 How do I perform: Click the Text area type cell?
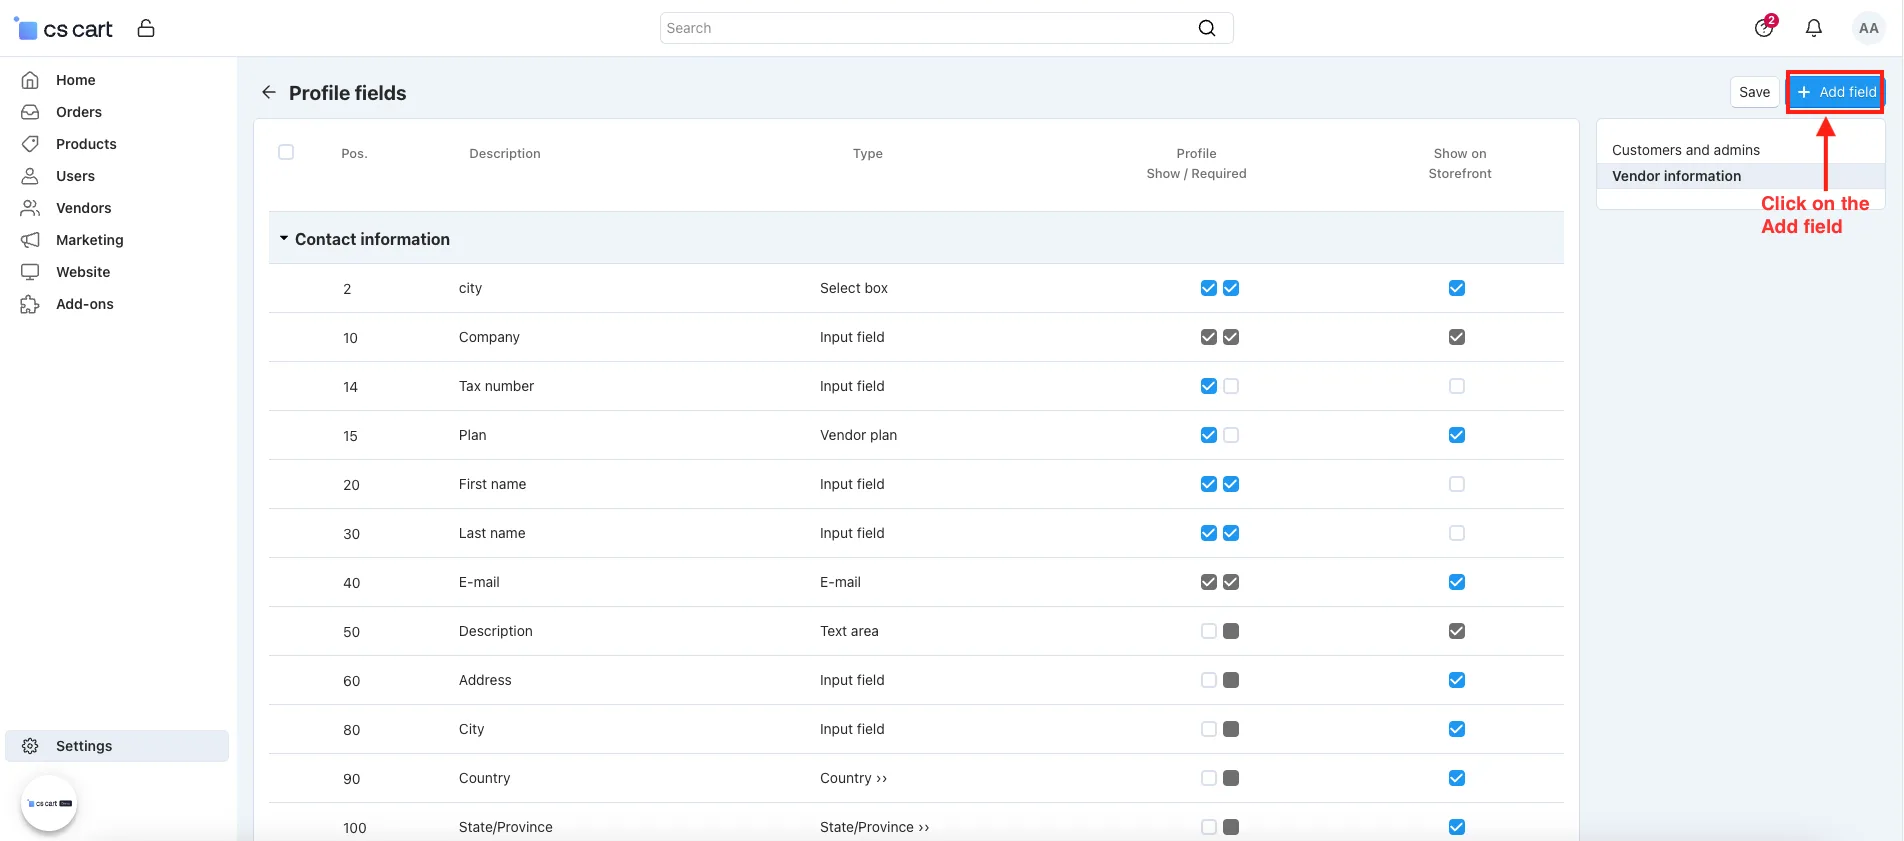tap(849, 631)
